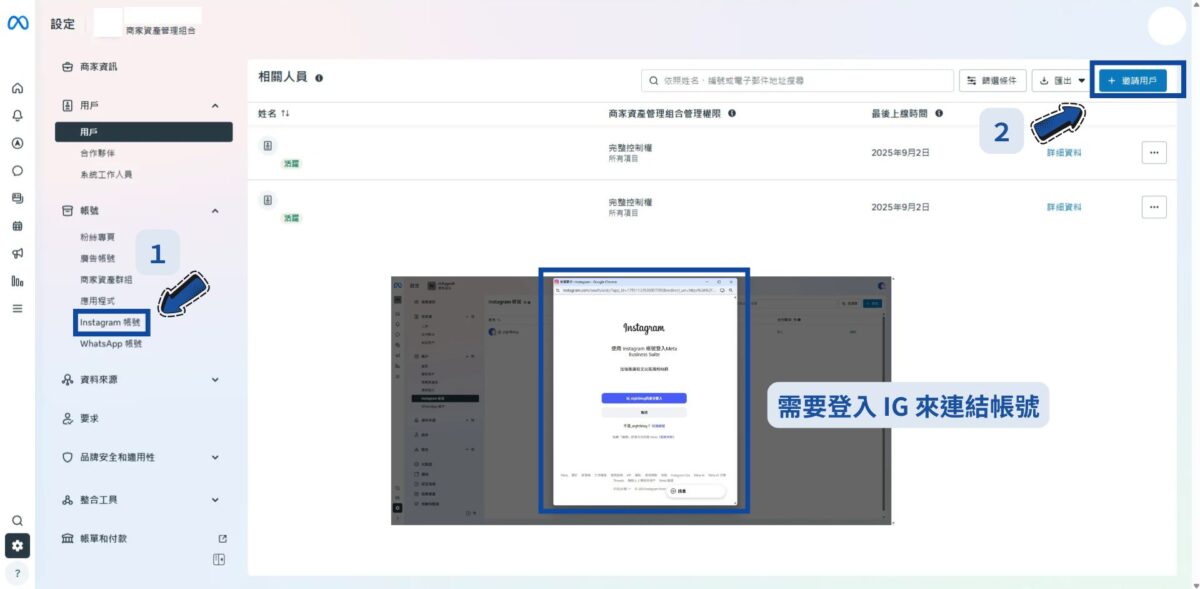Screen dimensions: 1200x589
Task: Open 要求 menu item
Action: [x=89, y=419]
